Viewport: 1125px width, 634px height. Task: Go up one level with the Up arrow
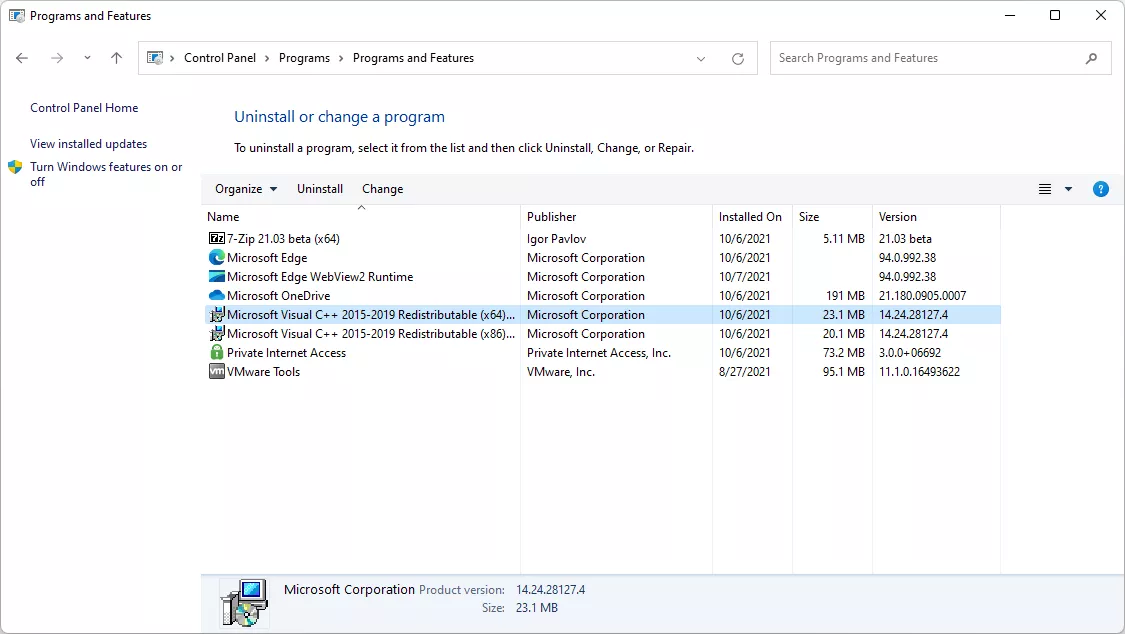pyautogui.click(x=116, y=58)
